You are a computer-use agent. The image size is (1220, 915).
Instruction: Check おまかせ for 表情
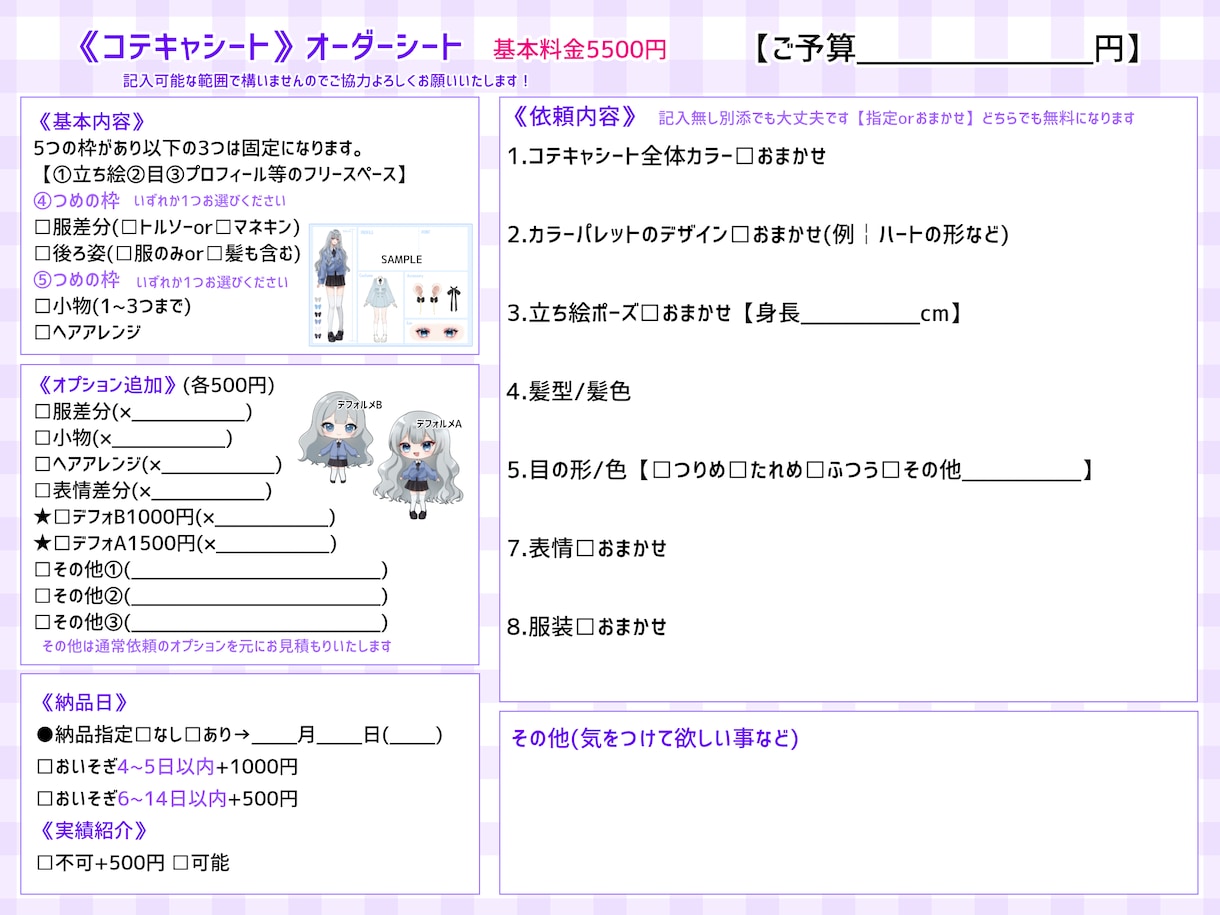click(x=586, y=548)
